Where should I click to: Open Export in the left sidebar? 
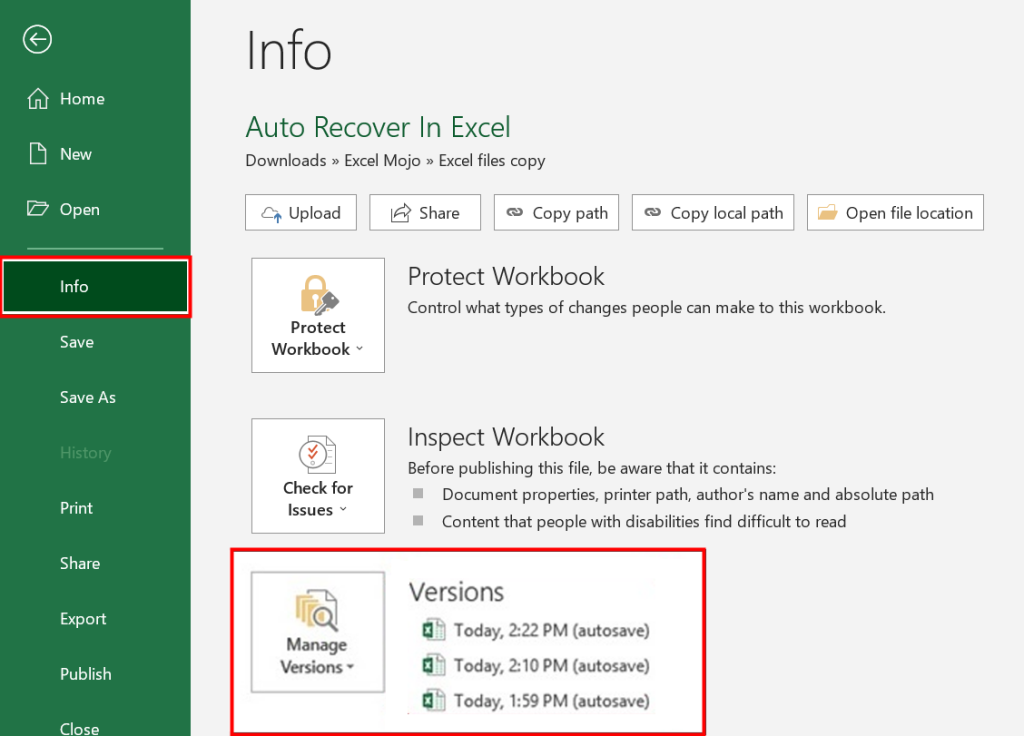pos(83,619)
